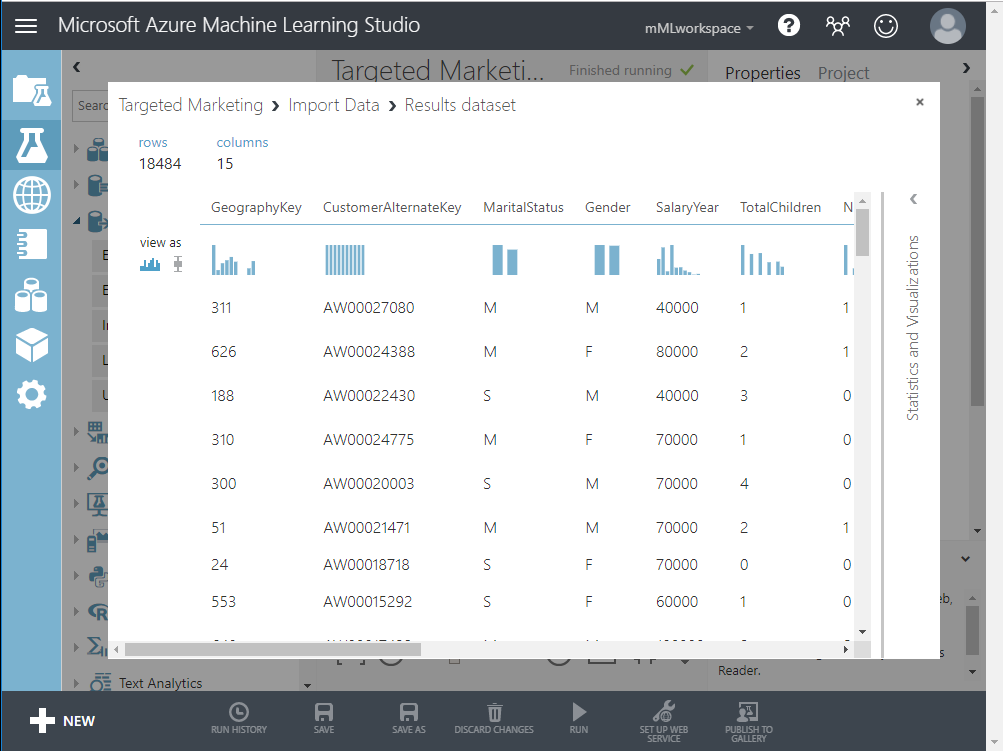Open the hamburger navigation menu
1003x751 pixels.
point(26,26)
